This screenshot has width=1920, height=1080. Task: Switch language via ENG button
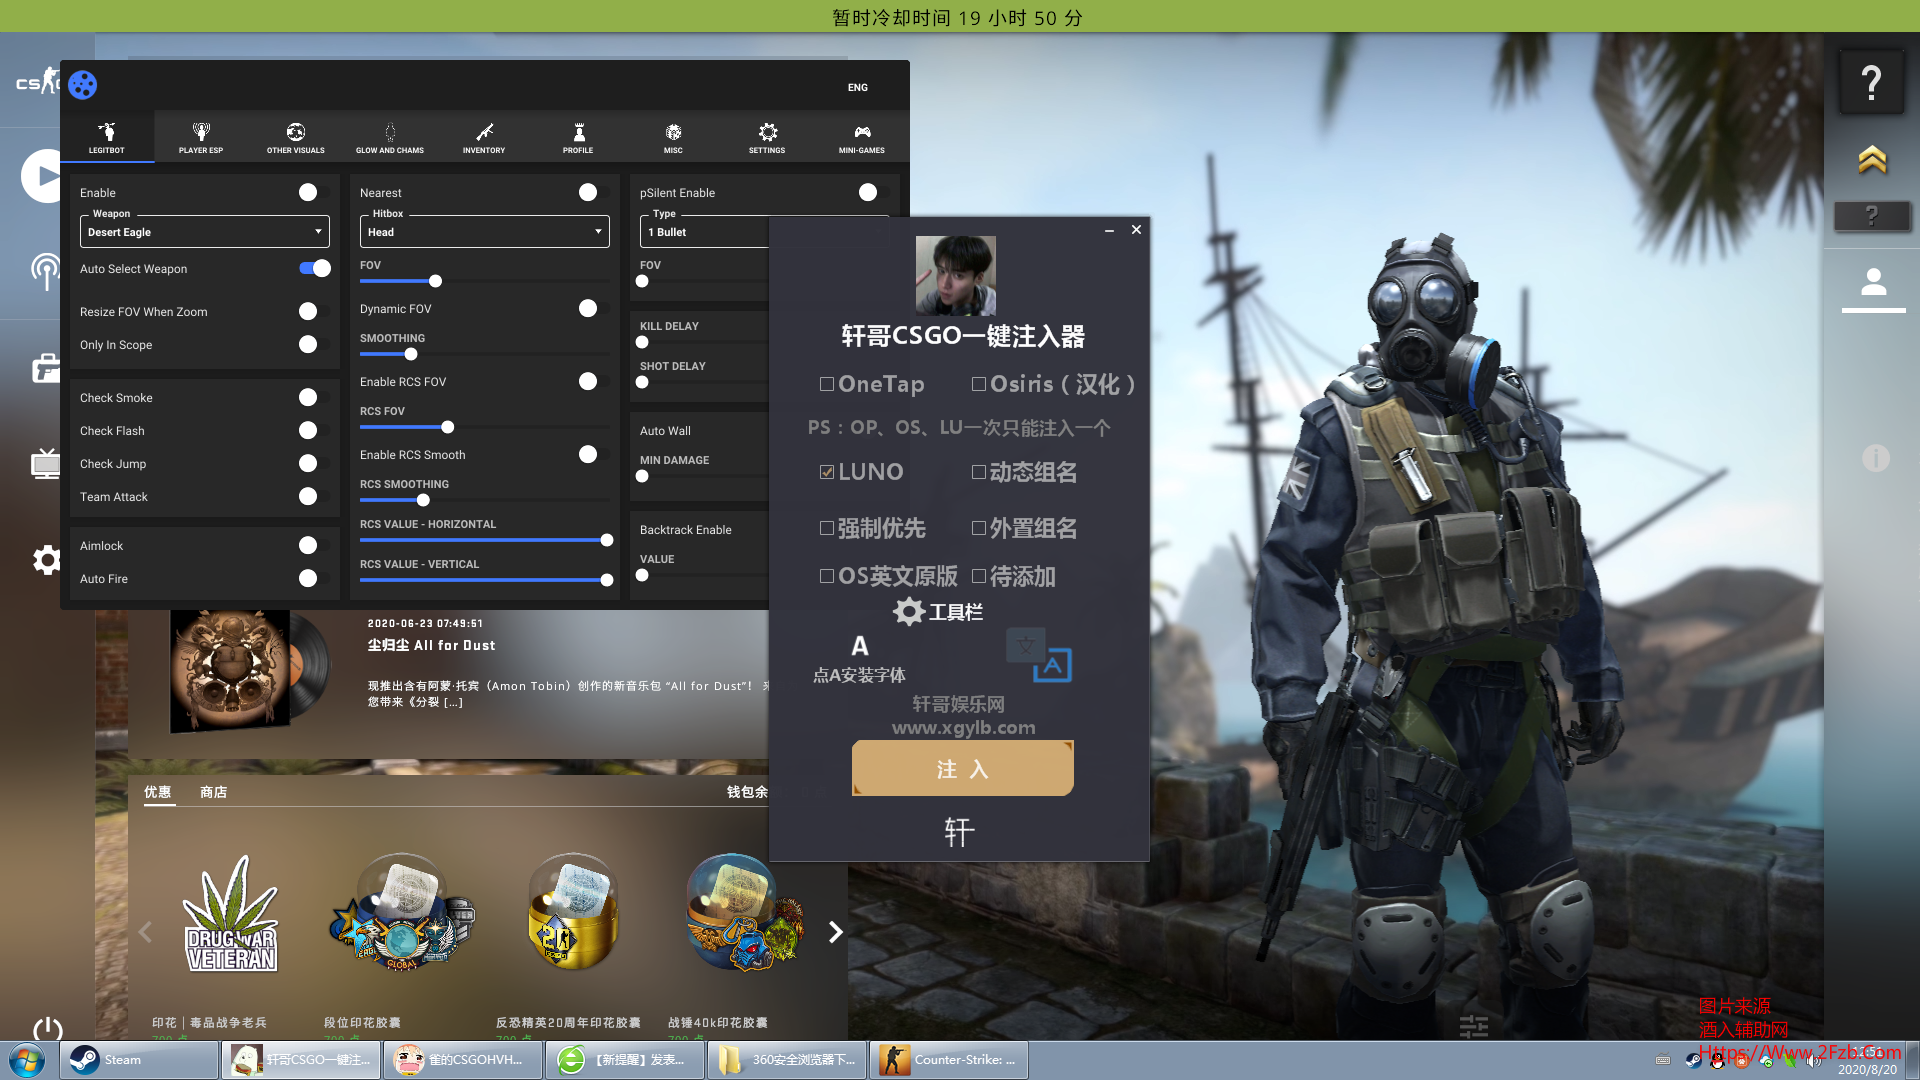[x=858, y=88]
